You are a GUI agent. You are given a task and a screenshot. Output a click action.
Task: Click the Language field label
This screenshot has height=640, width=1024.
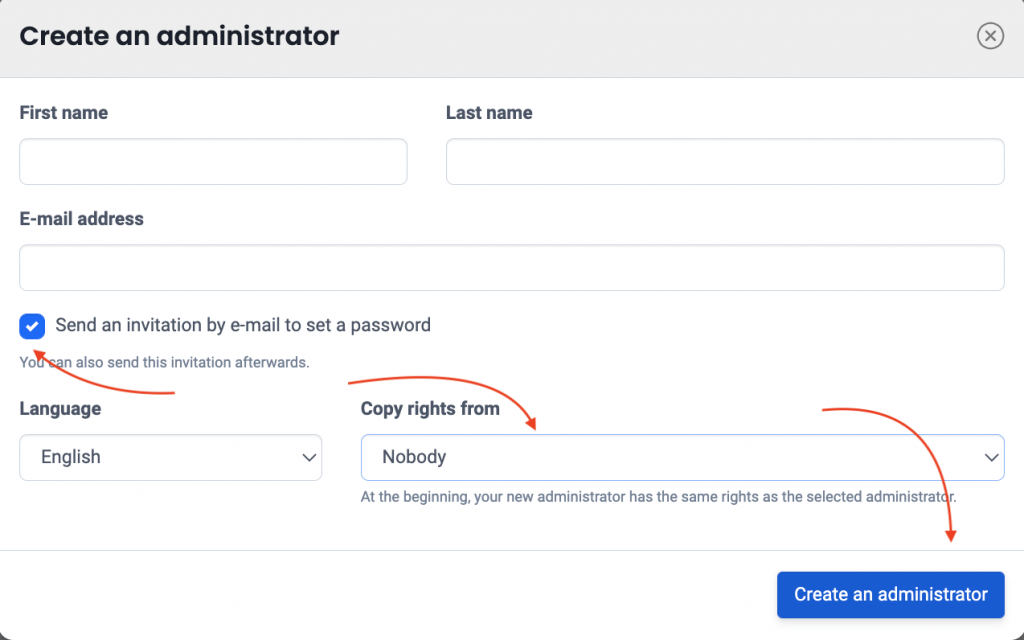pyautogui.click(x=60, y=409)
